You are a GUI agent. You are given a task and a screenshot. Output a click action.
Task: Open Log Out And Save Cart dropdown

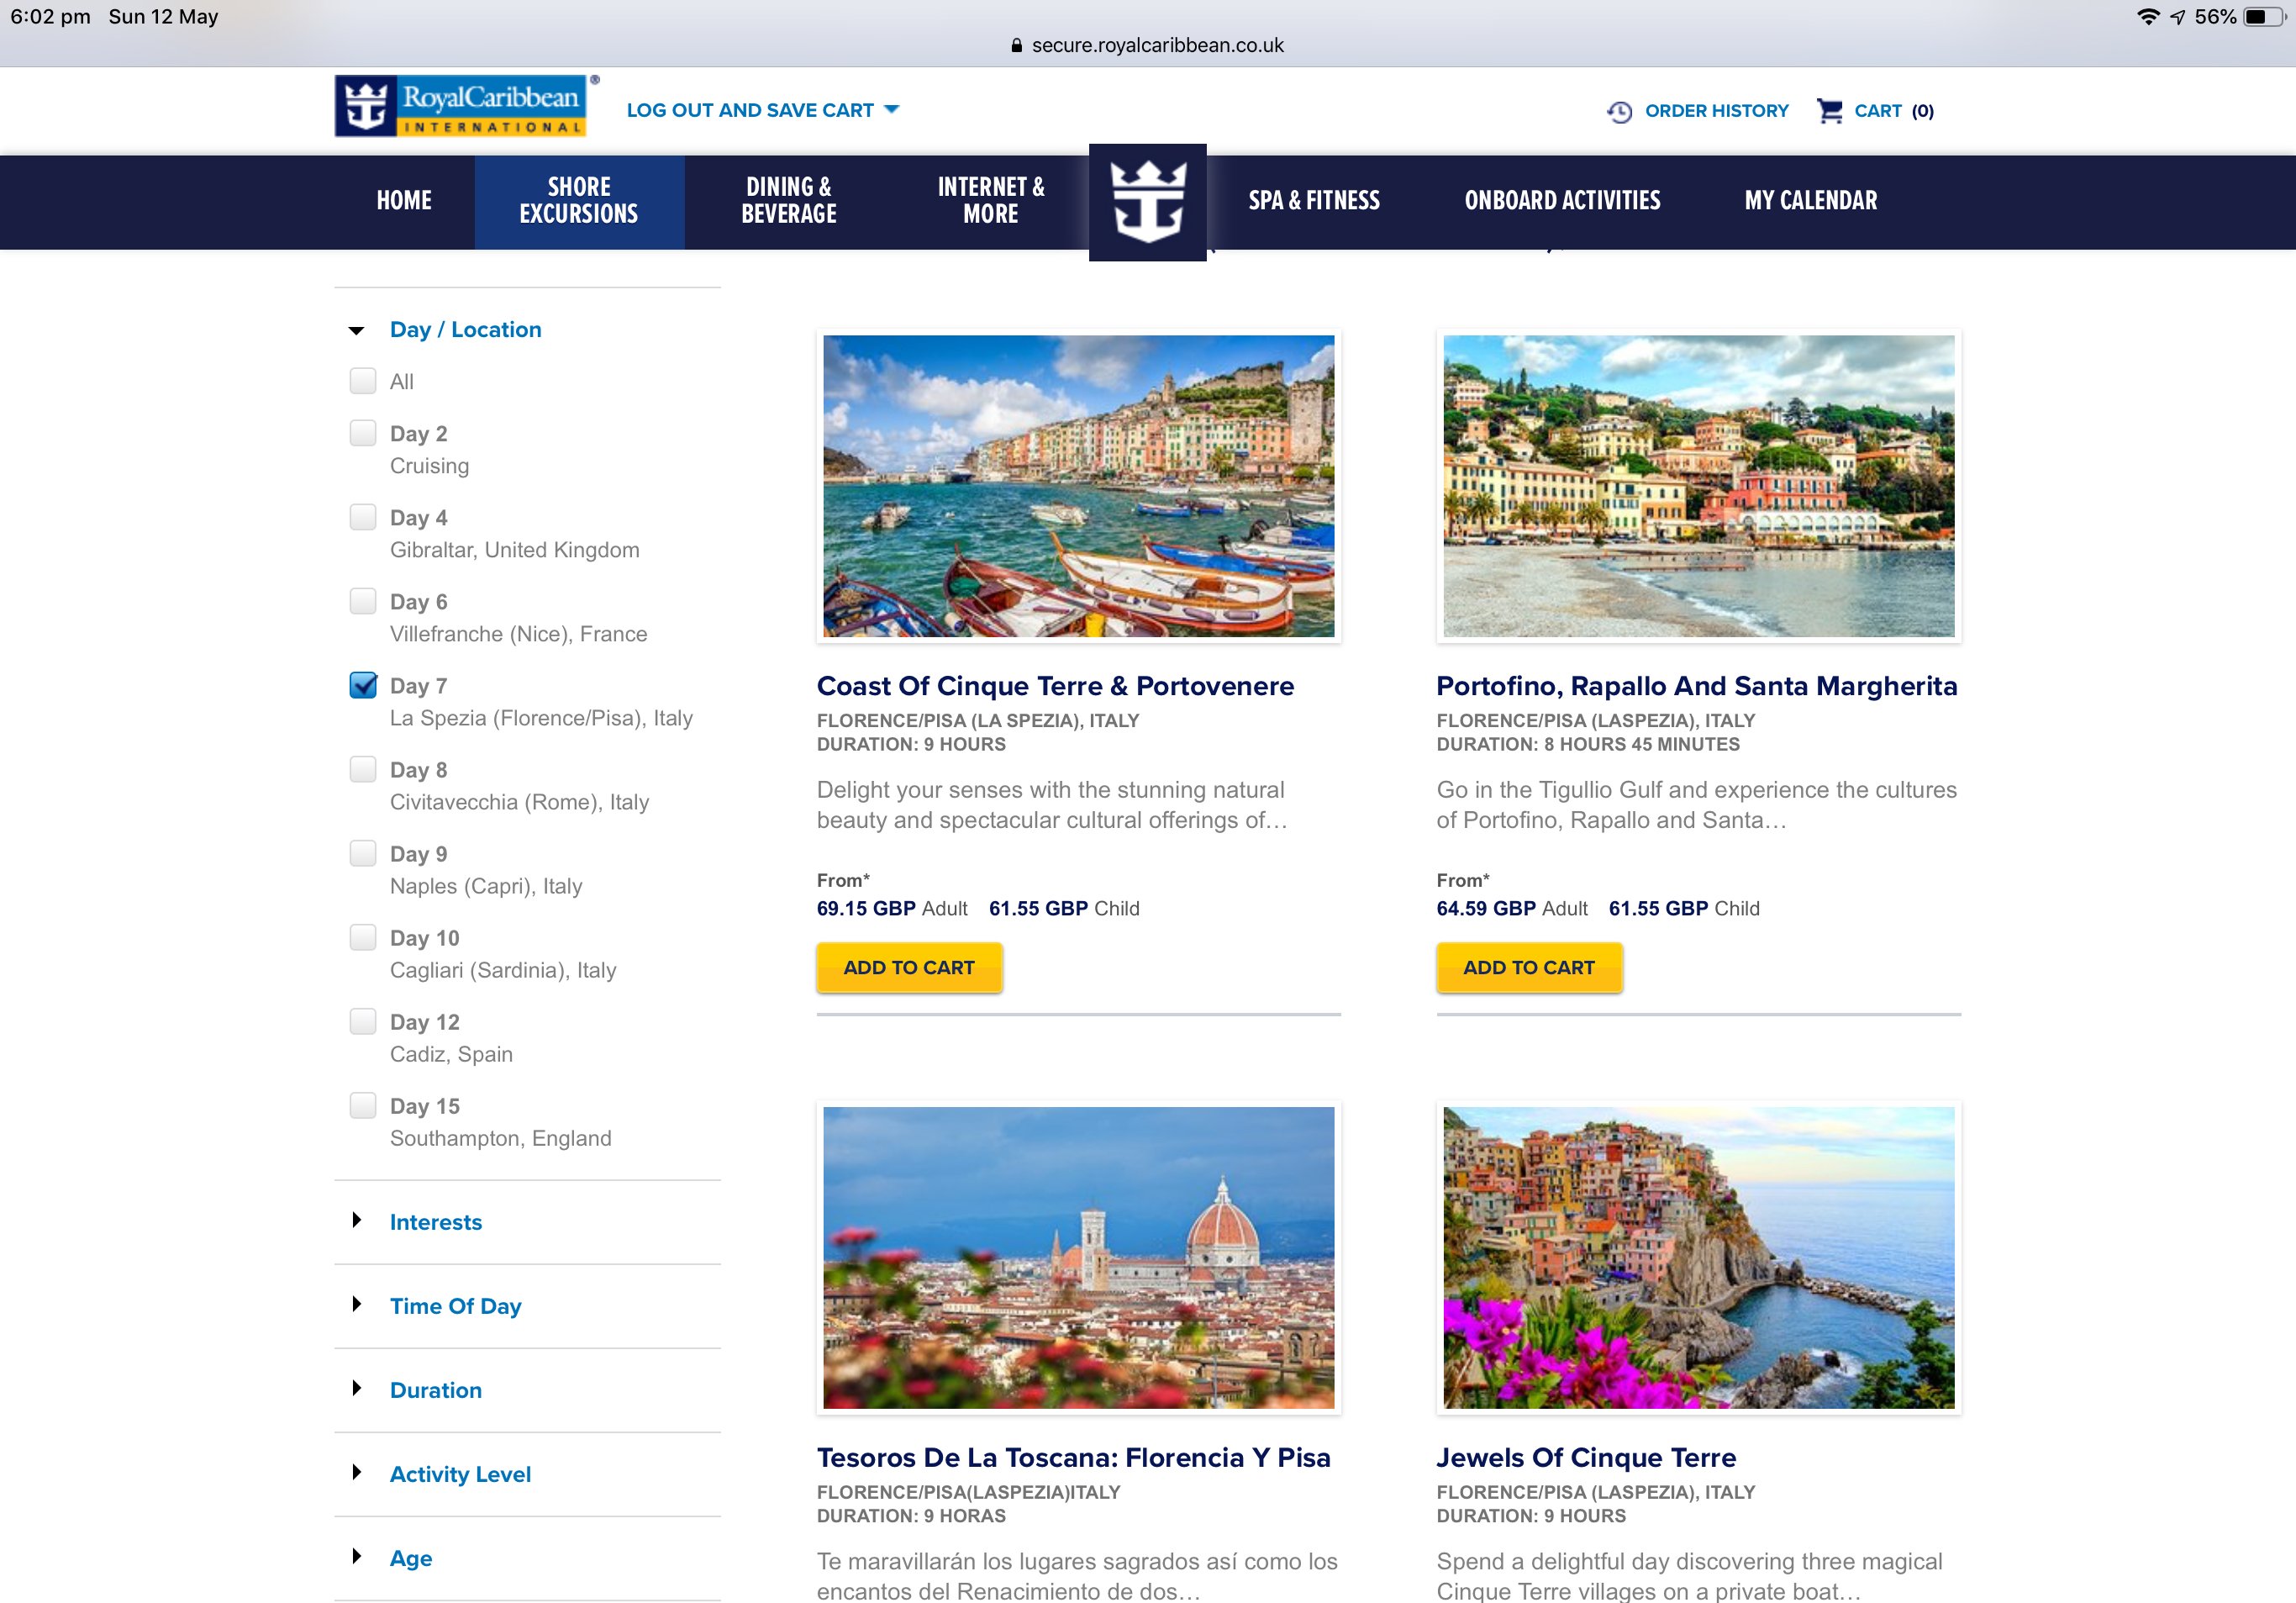[762, 110]
